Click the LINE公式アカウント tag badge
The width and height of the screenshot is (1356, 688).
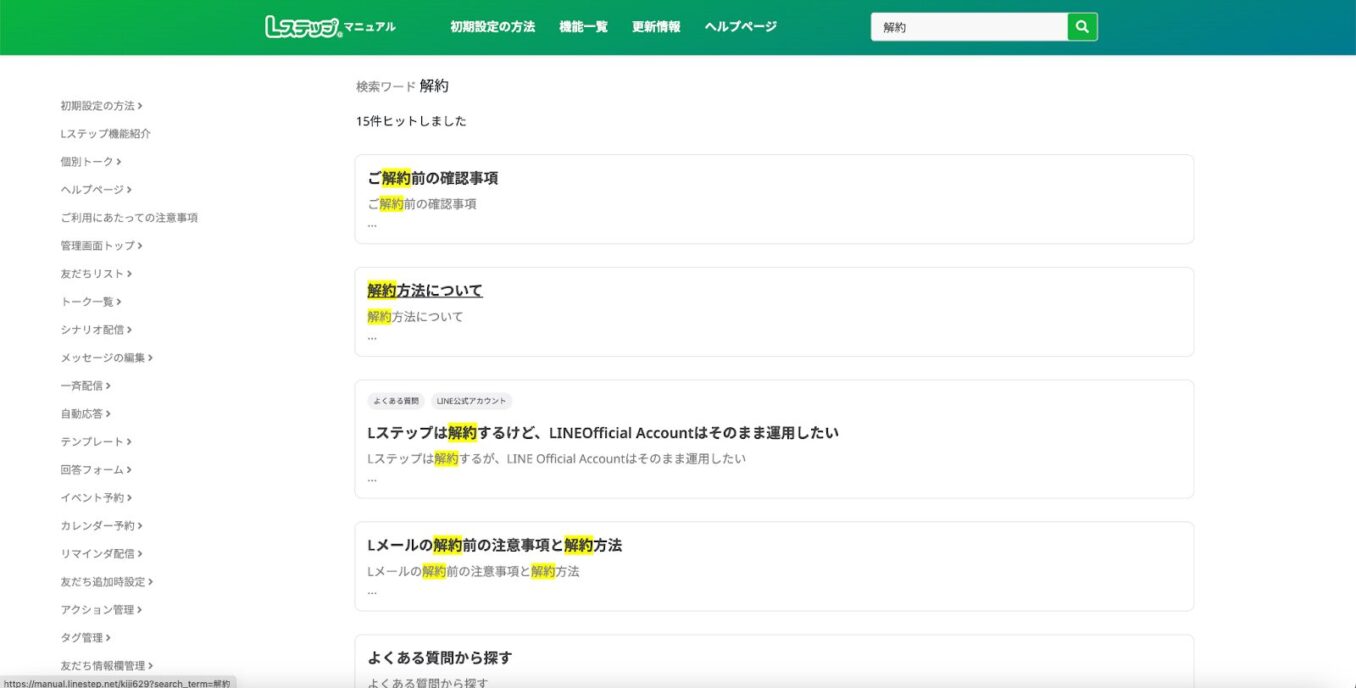click(472, 400)
